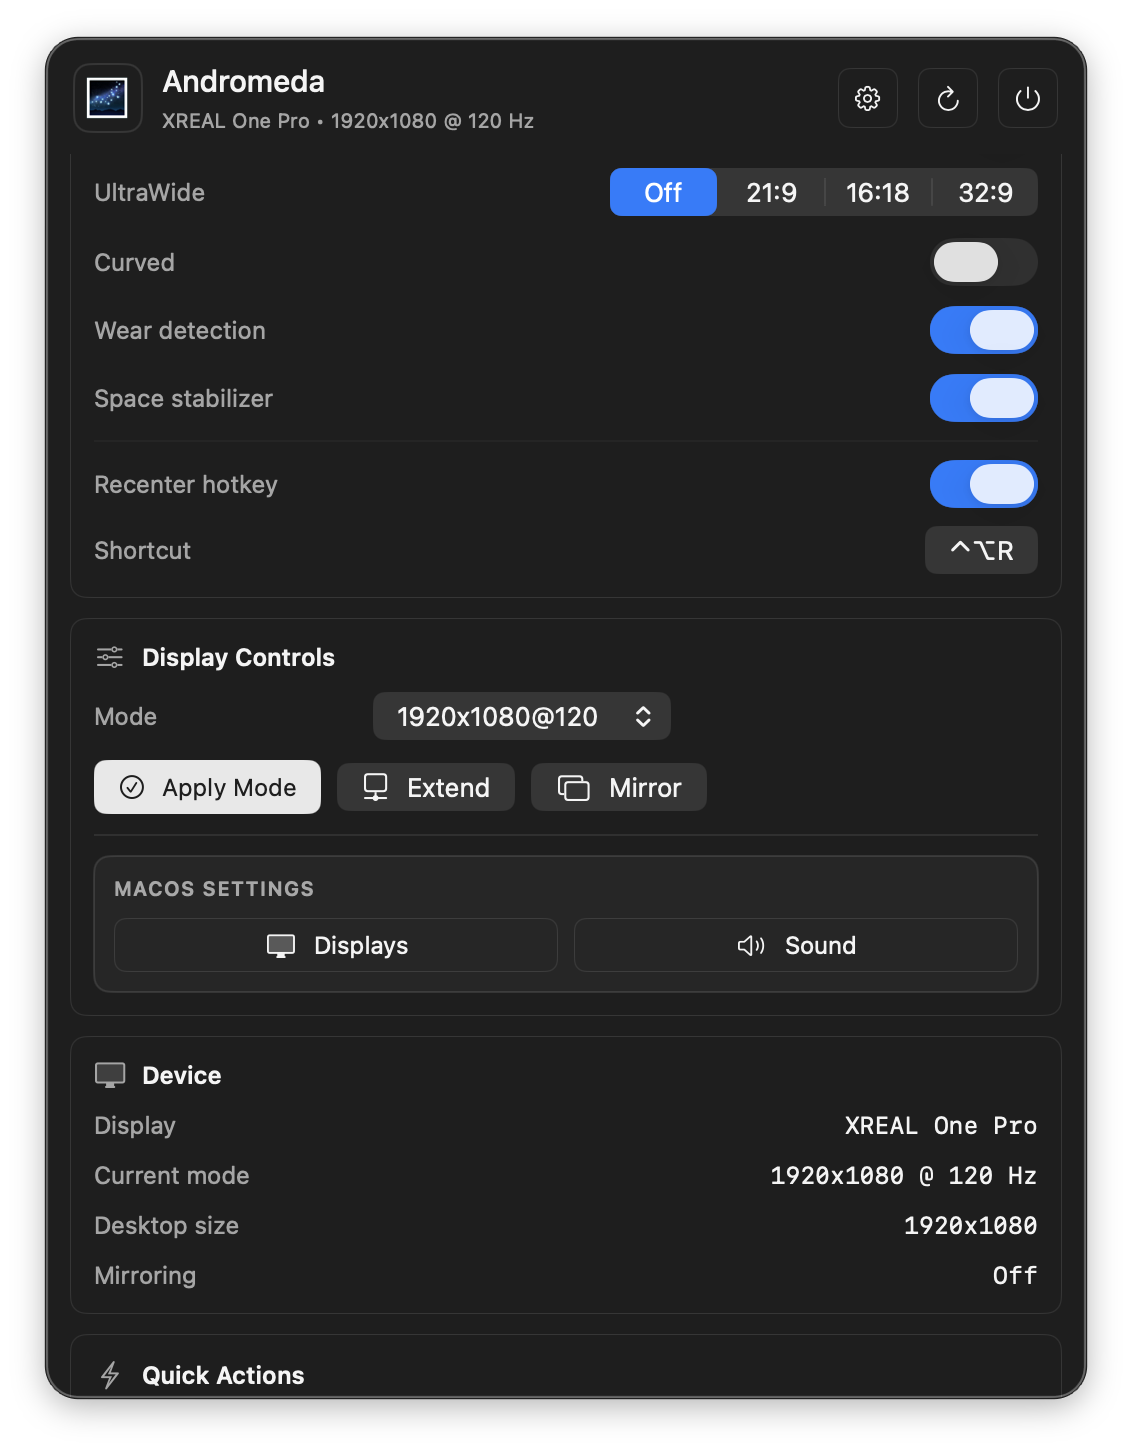The width and height of the screenshot is (1132, 1452).
Task: Open macOS Displays settings
Action: pos(336,945)
